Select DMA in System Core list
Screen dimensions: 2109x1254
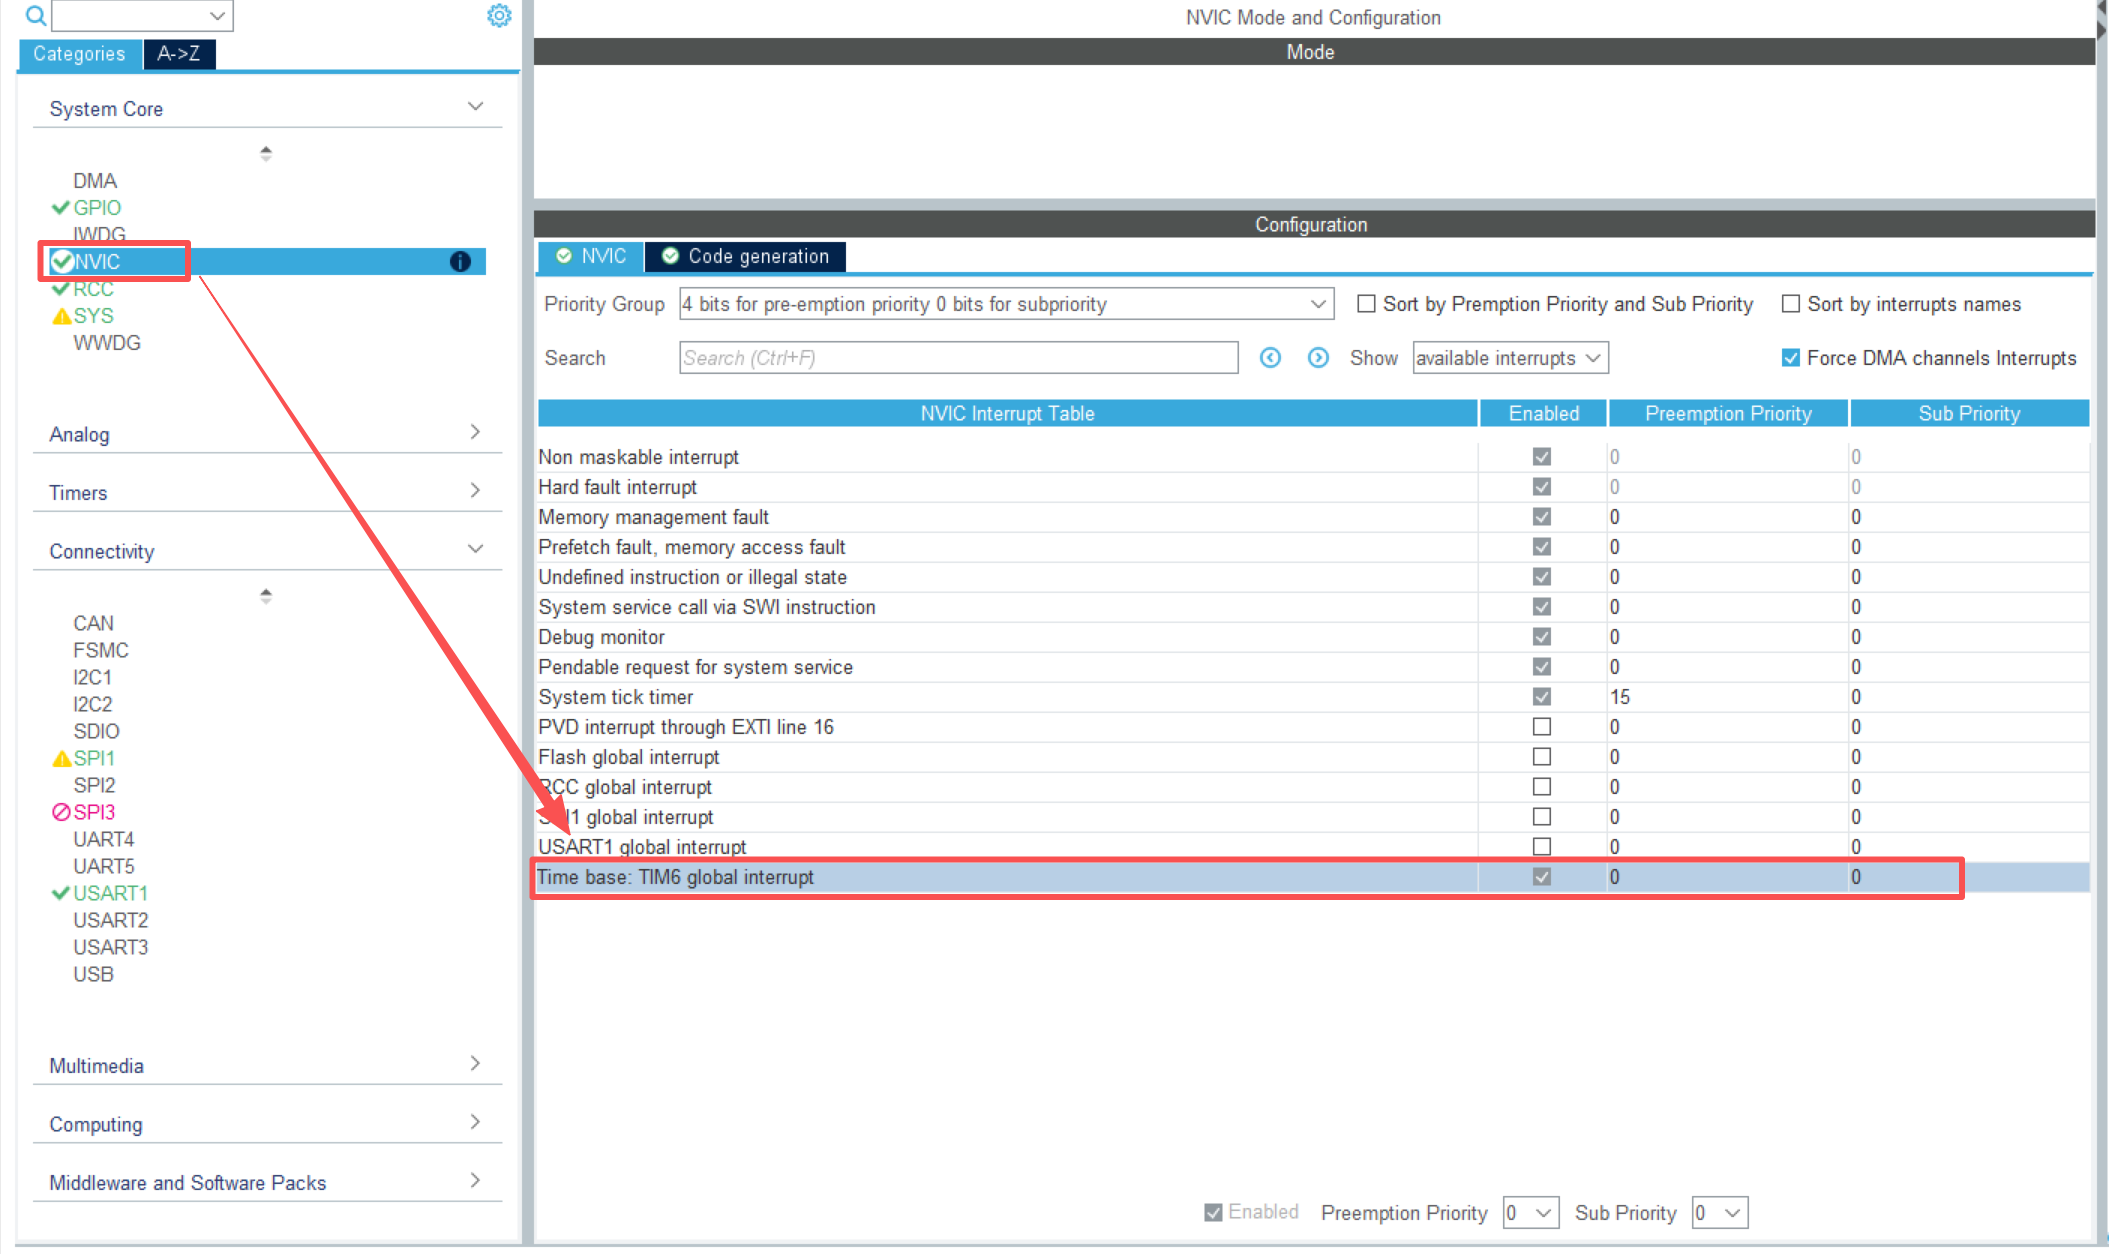click(95, 181)
